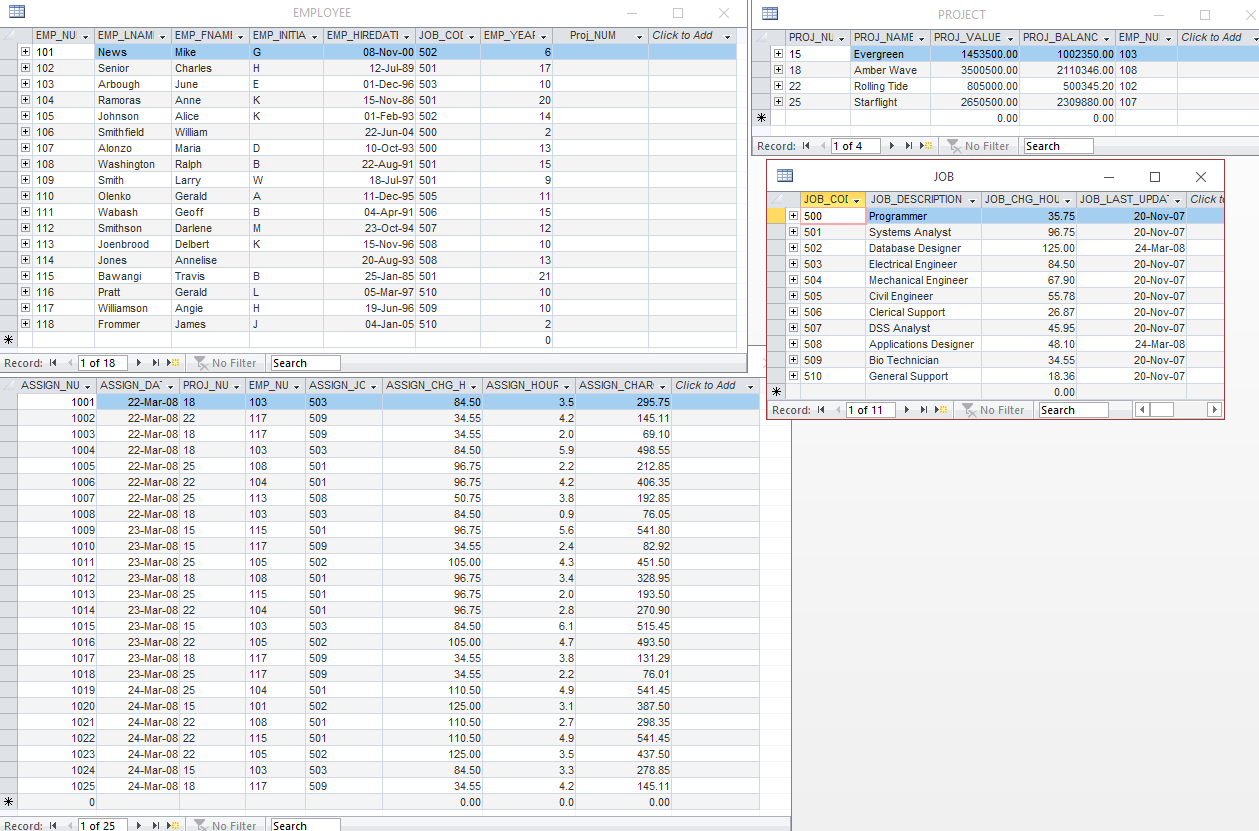Expand subdatasheet for project 22 Rolling Tide
This screenshot has height=831, width=1259.
pos(778,86)
